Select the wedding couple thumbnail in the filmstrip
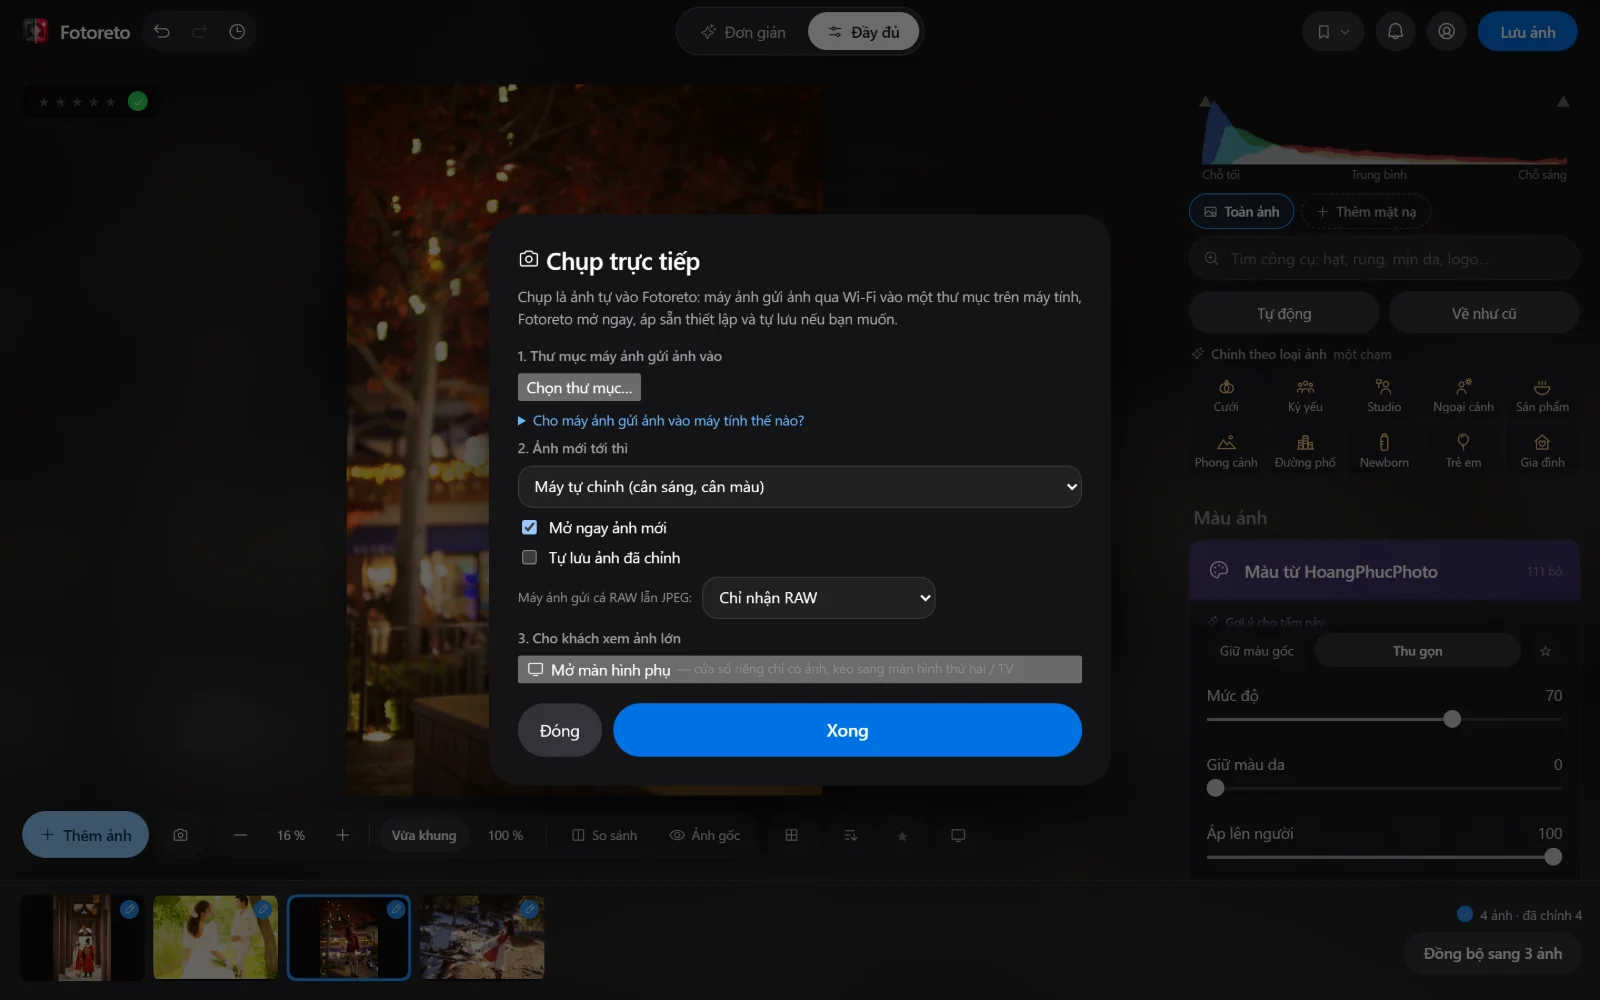1600x1000 pixels. click(215, 937)
